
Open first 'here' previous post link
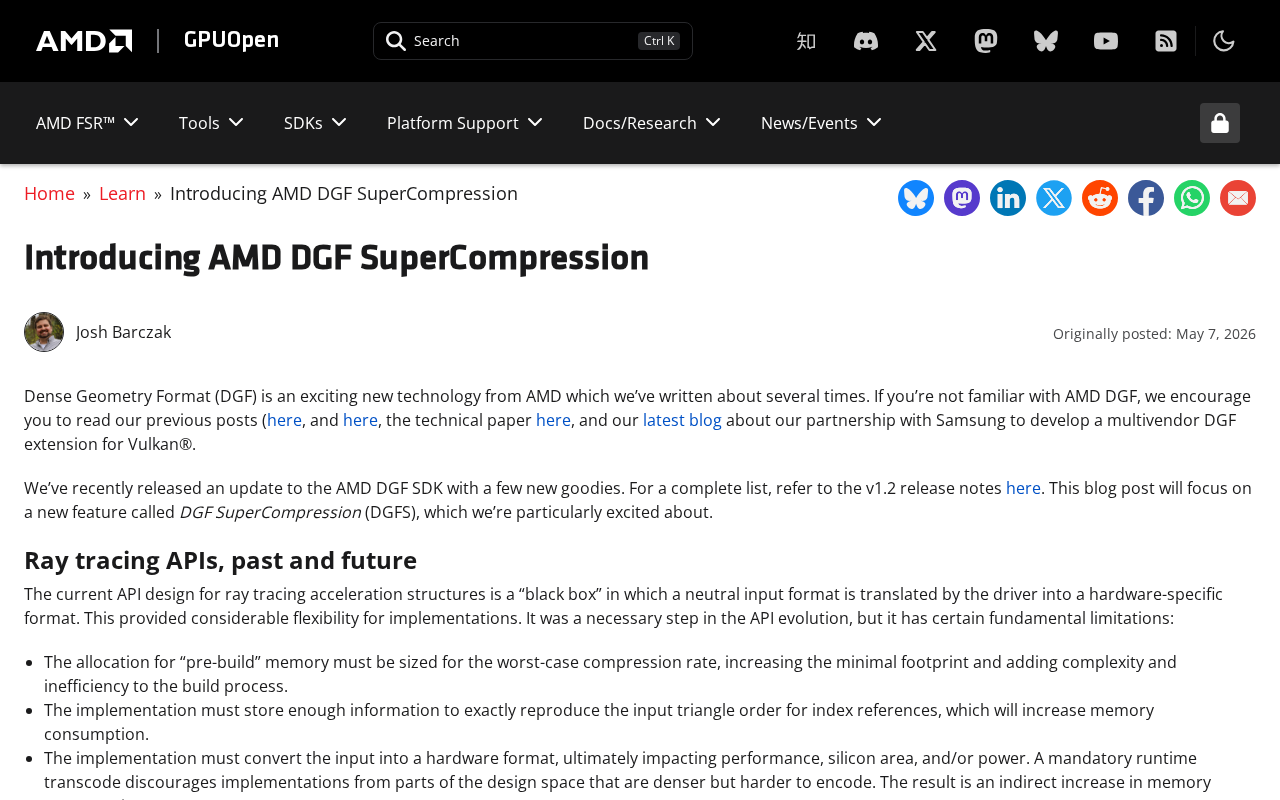pos(284,420)
